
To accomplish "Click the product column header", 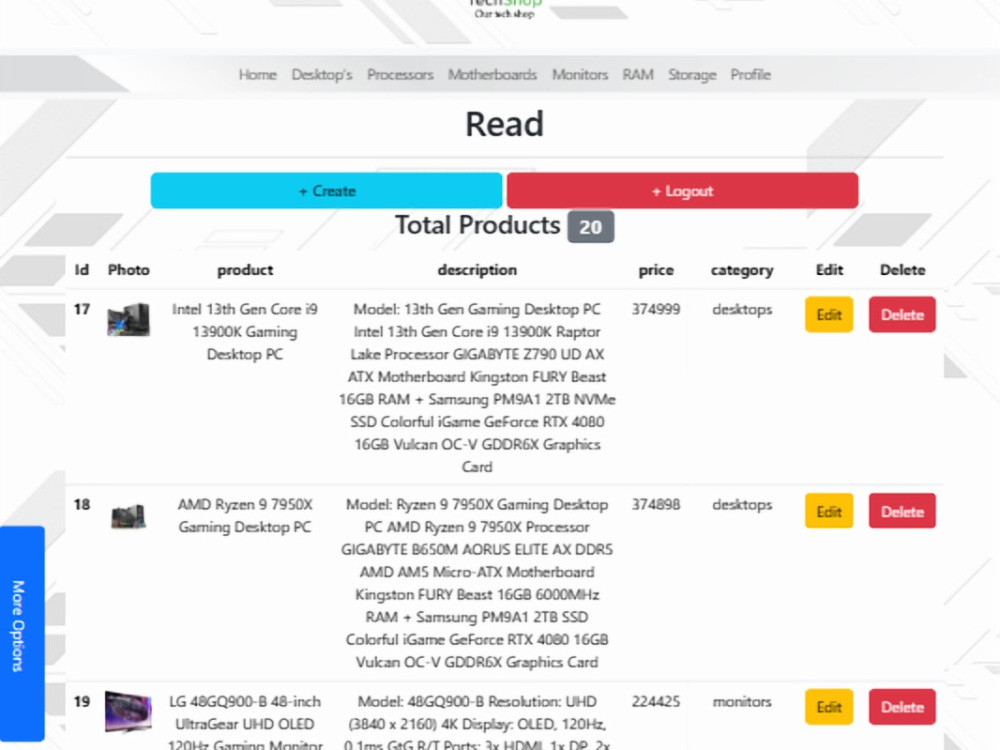I will coord(245,270).
